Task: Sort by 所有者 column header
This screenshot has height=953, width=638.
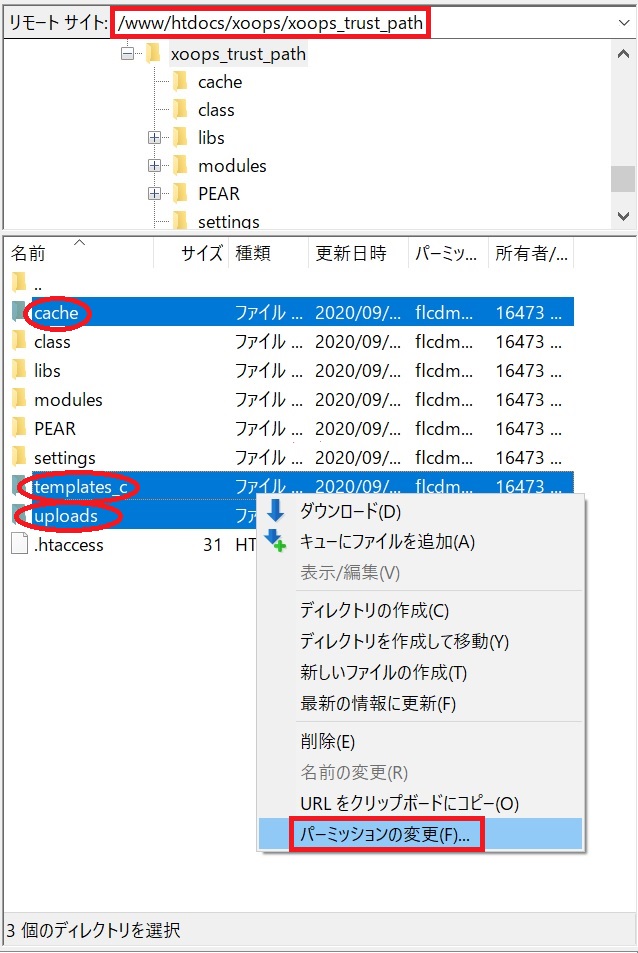Action: point(531,253)
